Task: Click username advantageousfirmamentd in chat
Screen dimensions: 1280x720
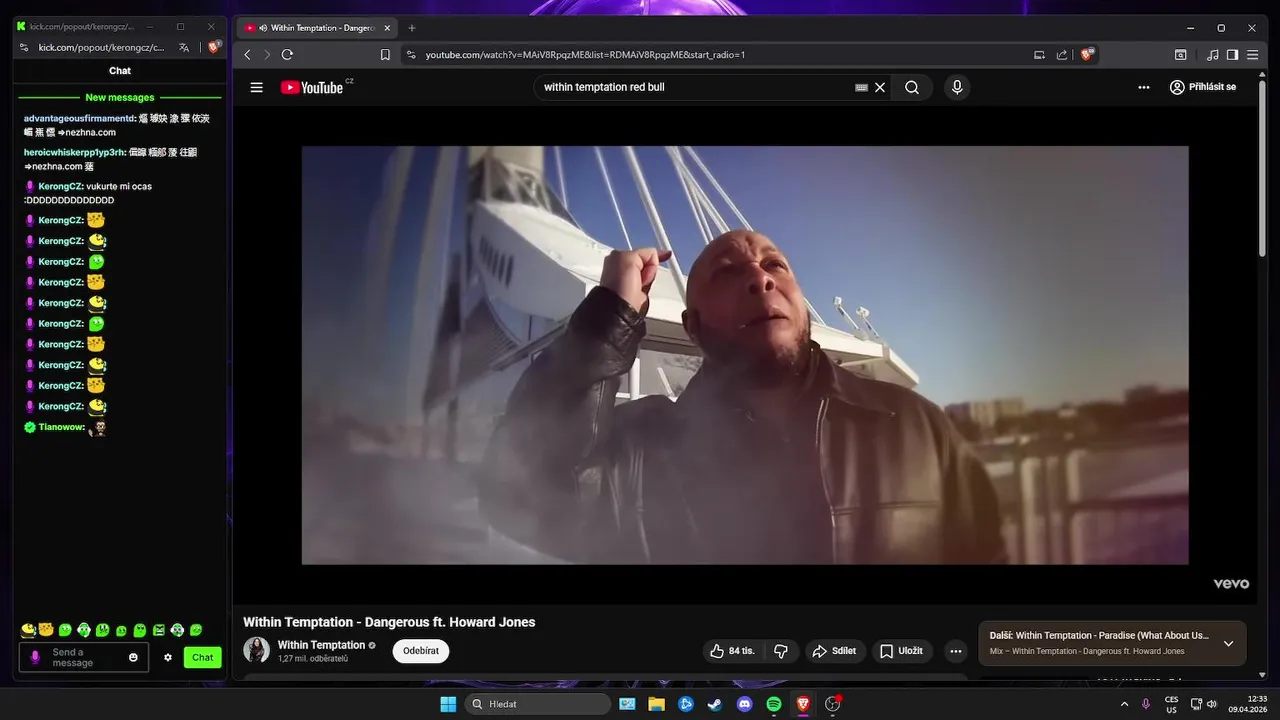Action: point(79,118)
